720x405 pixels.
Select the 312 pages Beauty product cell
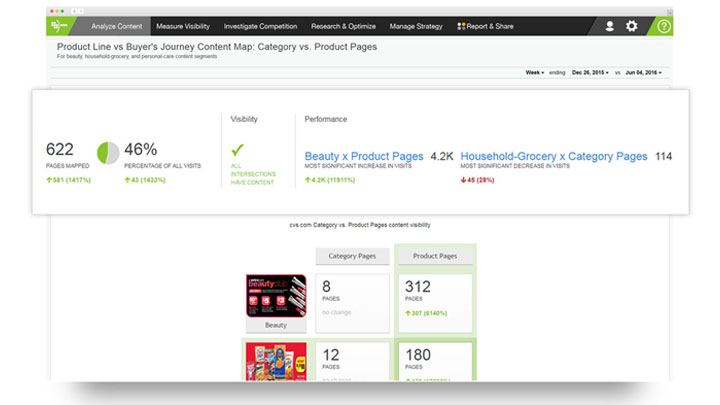435,303
